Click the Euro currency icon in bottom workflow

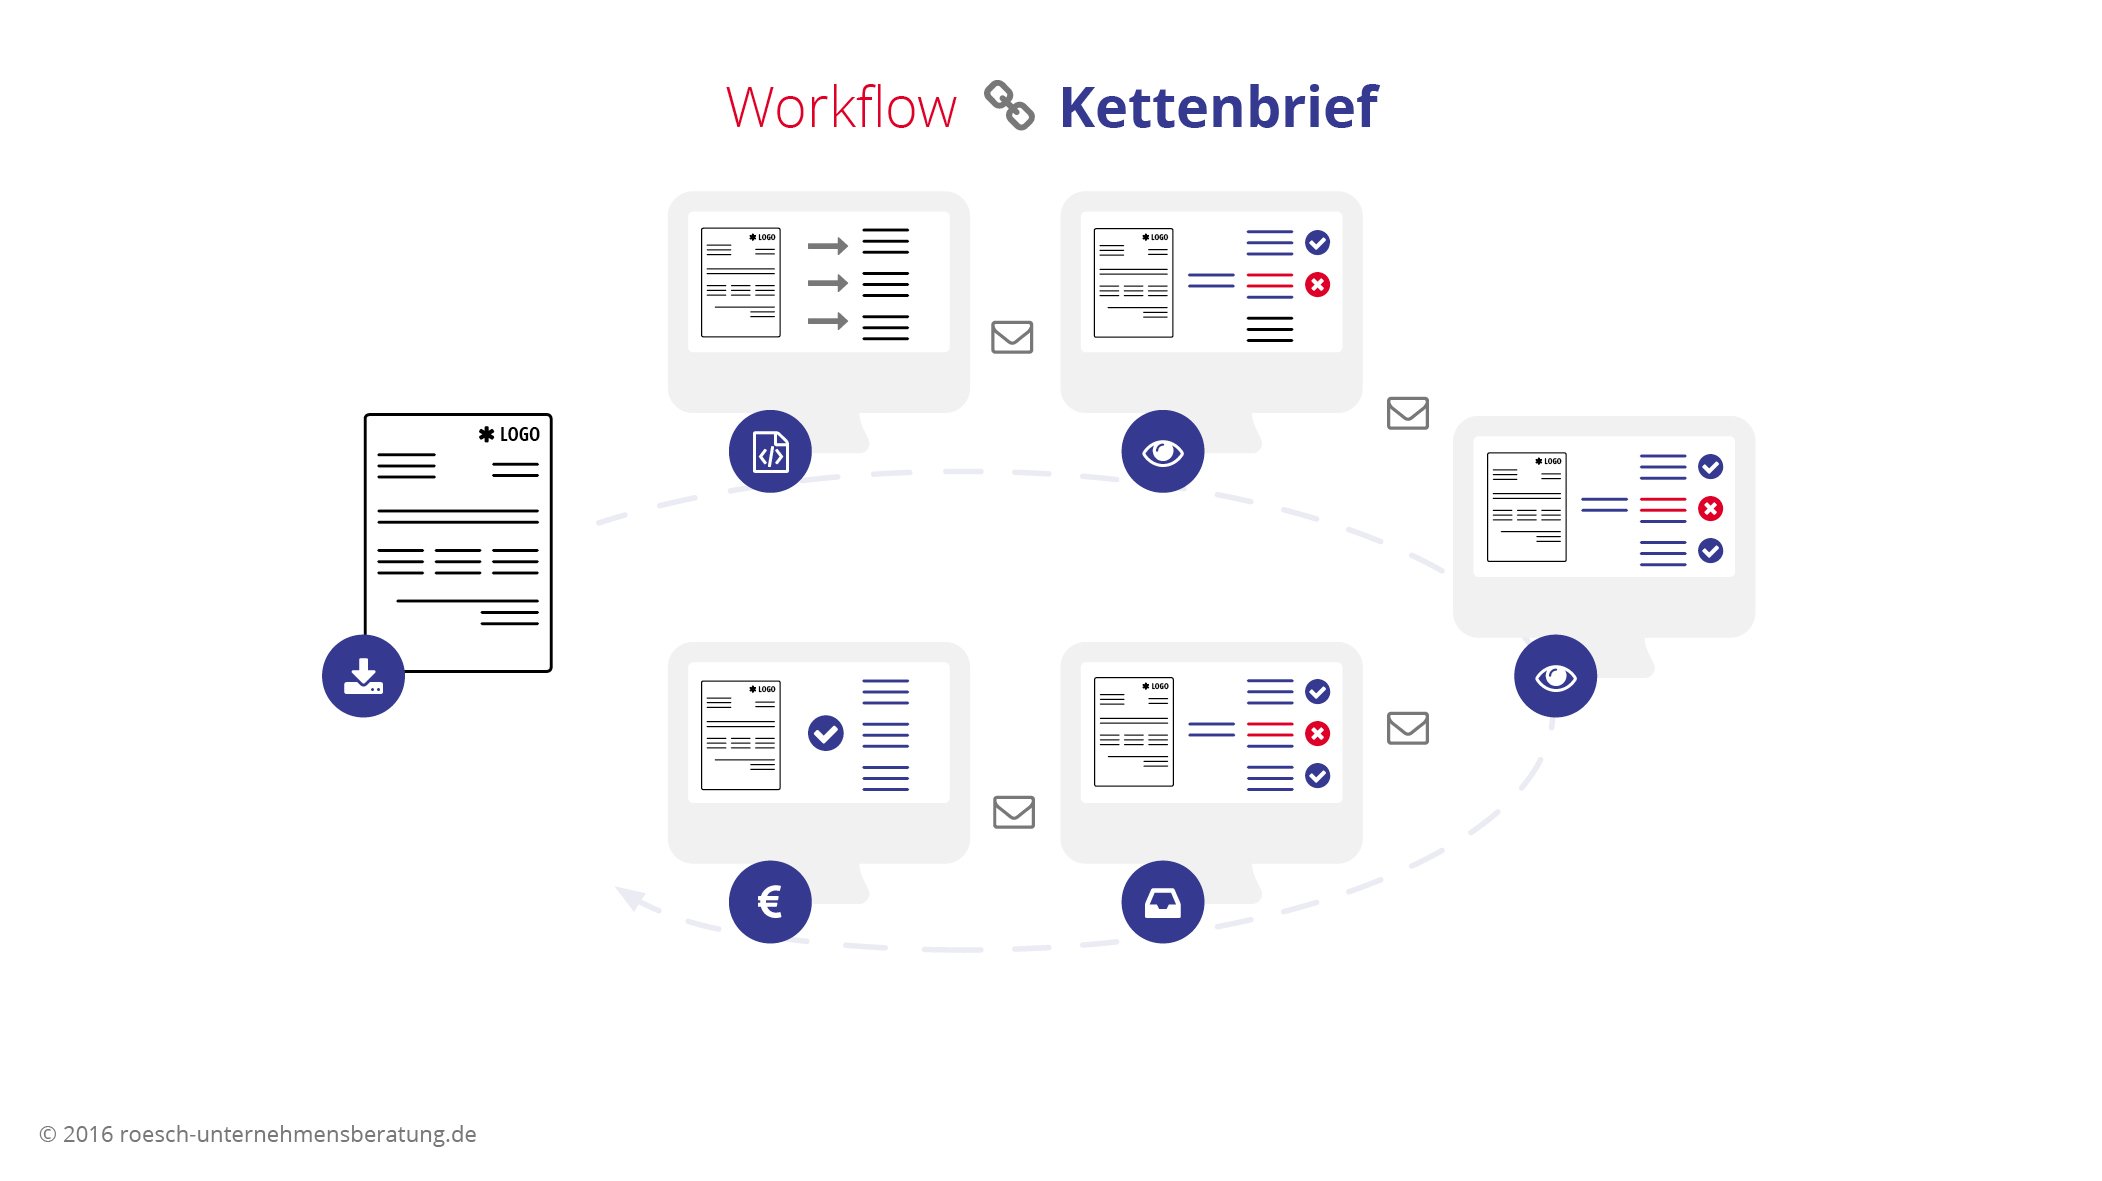769,901
